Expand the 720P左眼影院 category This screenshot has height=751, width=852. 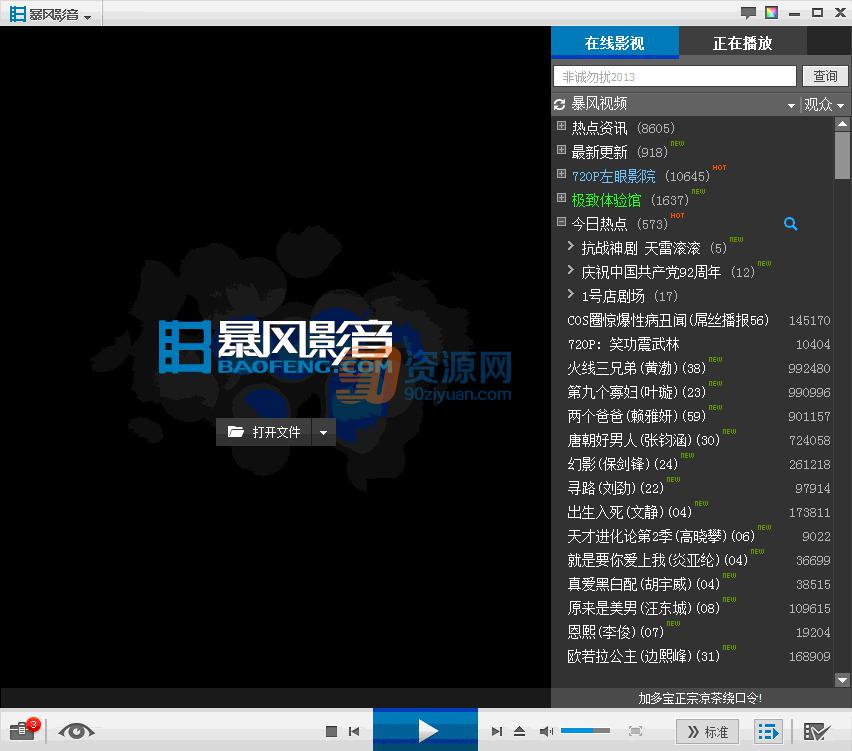(x=561, y=173)
